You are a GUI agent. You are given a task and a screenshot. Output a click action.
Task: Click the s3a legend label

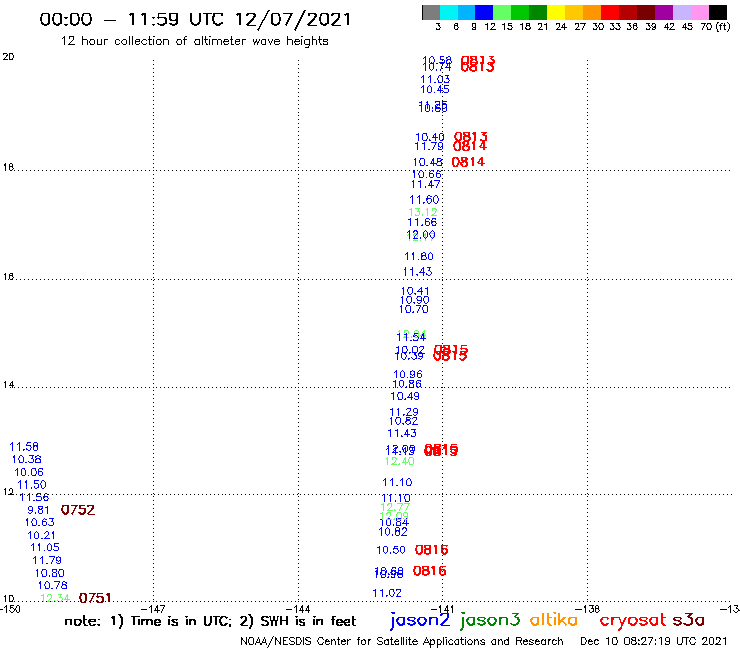coord(689,620)
